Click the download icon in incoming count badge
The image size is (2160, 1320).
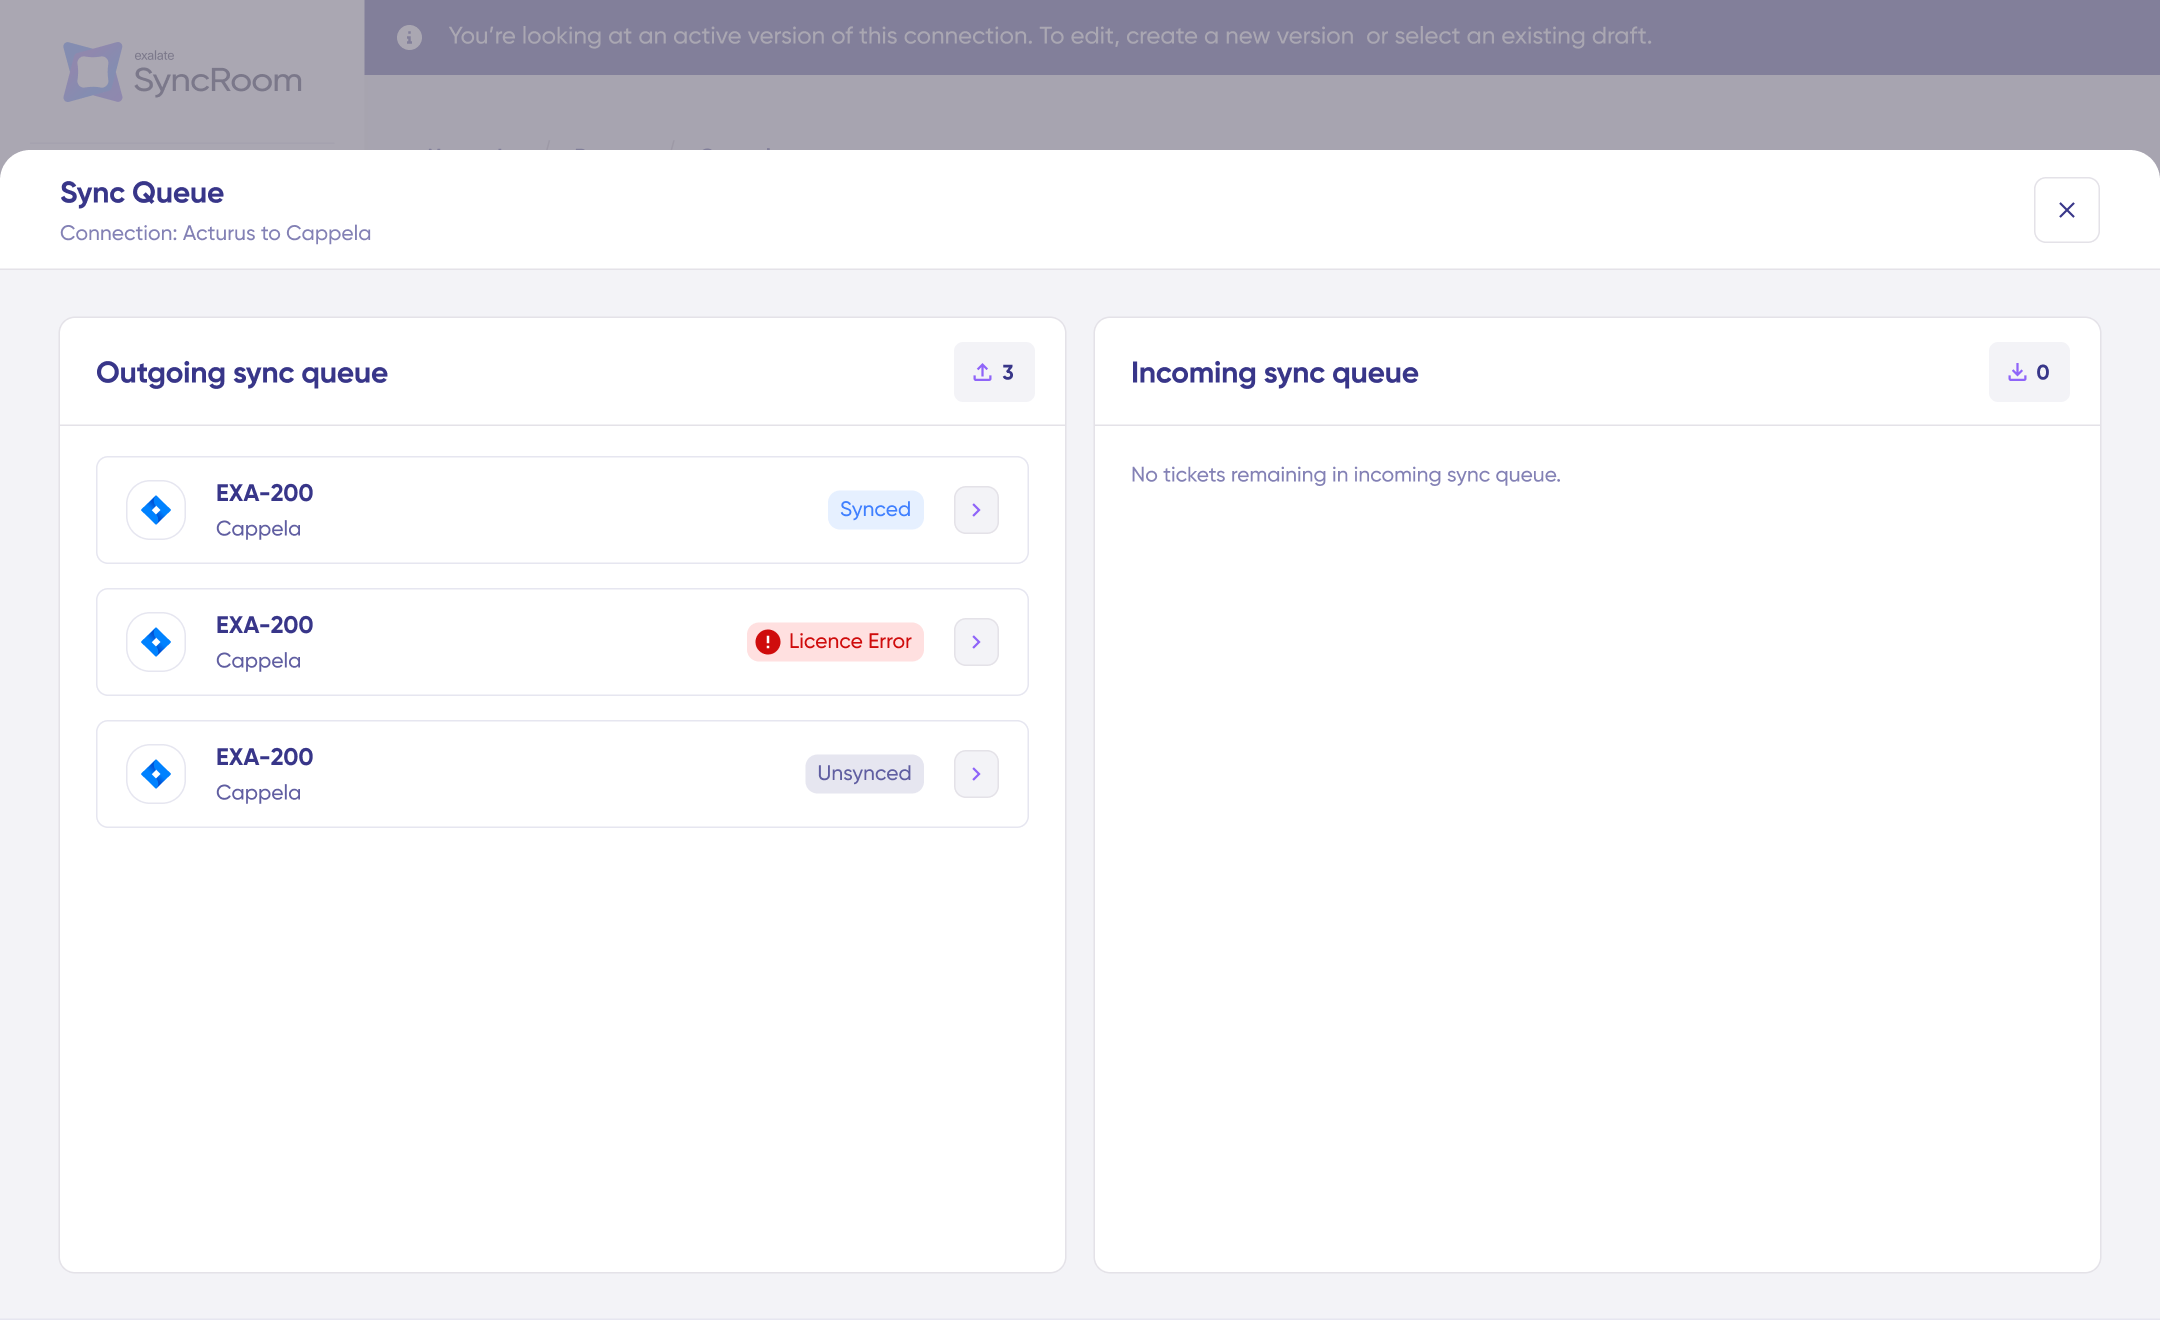coord(2017,372)
